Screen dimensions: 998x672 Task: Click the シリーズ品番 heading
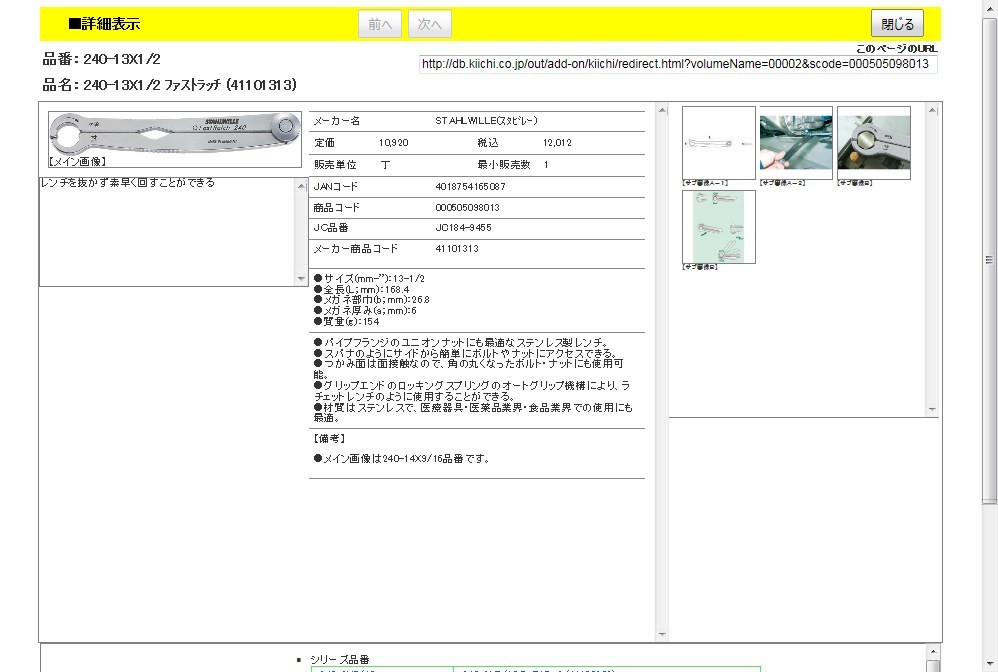pyautogui.click(x=340, y=659)
